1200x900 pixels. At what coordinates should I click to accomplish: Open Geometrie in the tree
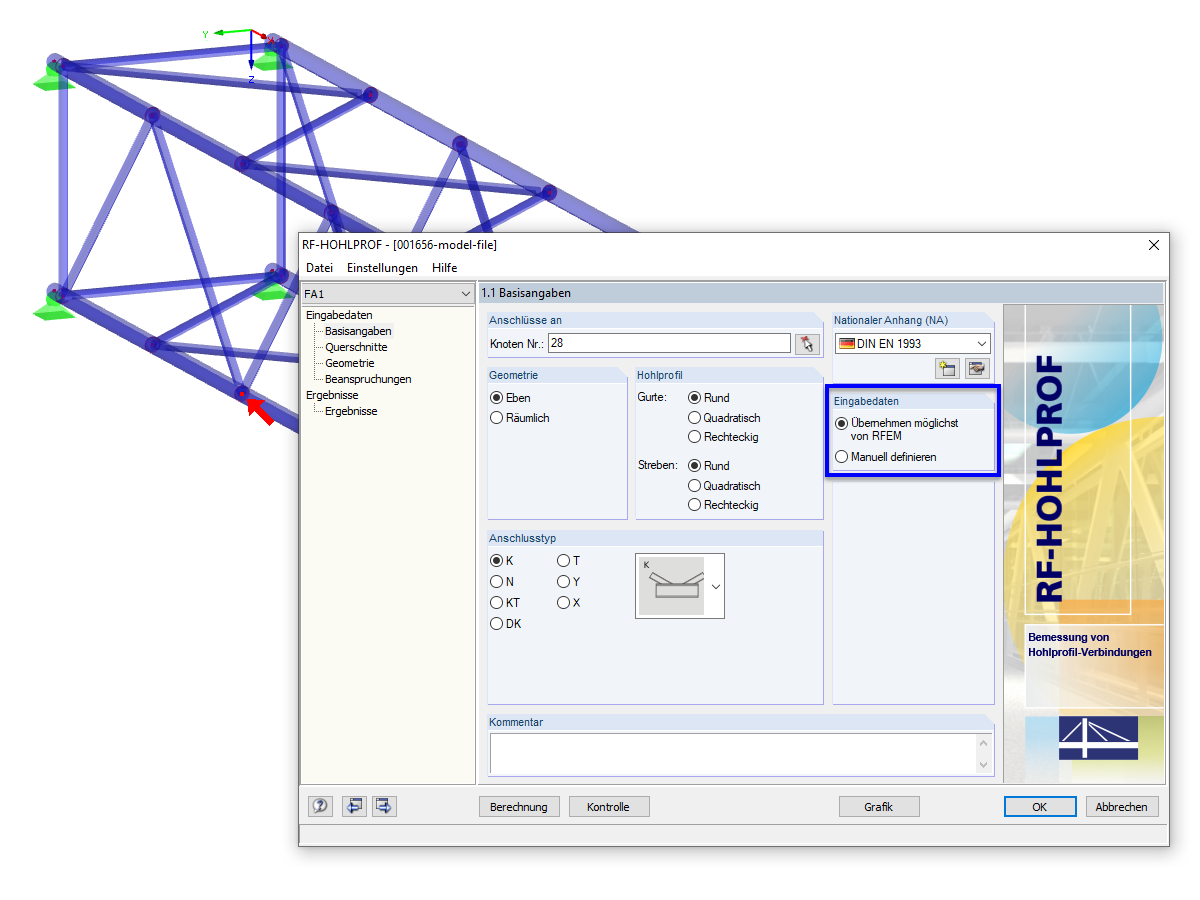click(350, 363)
